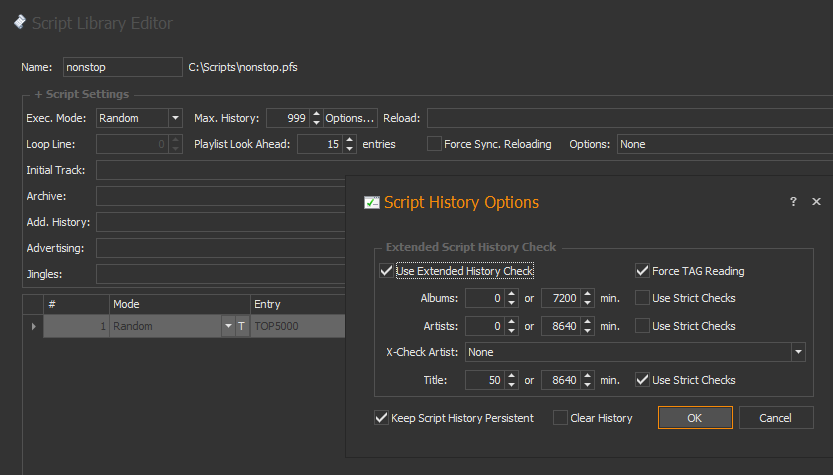Decrease Artists minutes value
Viewport: 833px width, 475px height.
587,330
